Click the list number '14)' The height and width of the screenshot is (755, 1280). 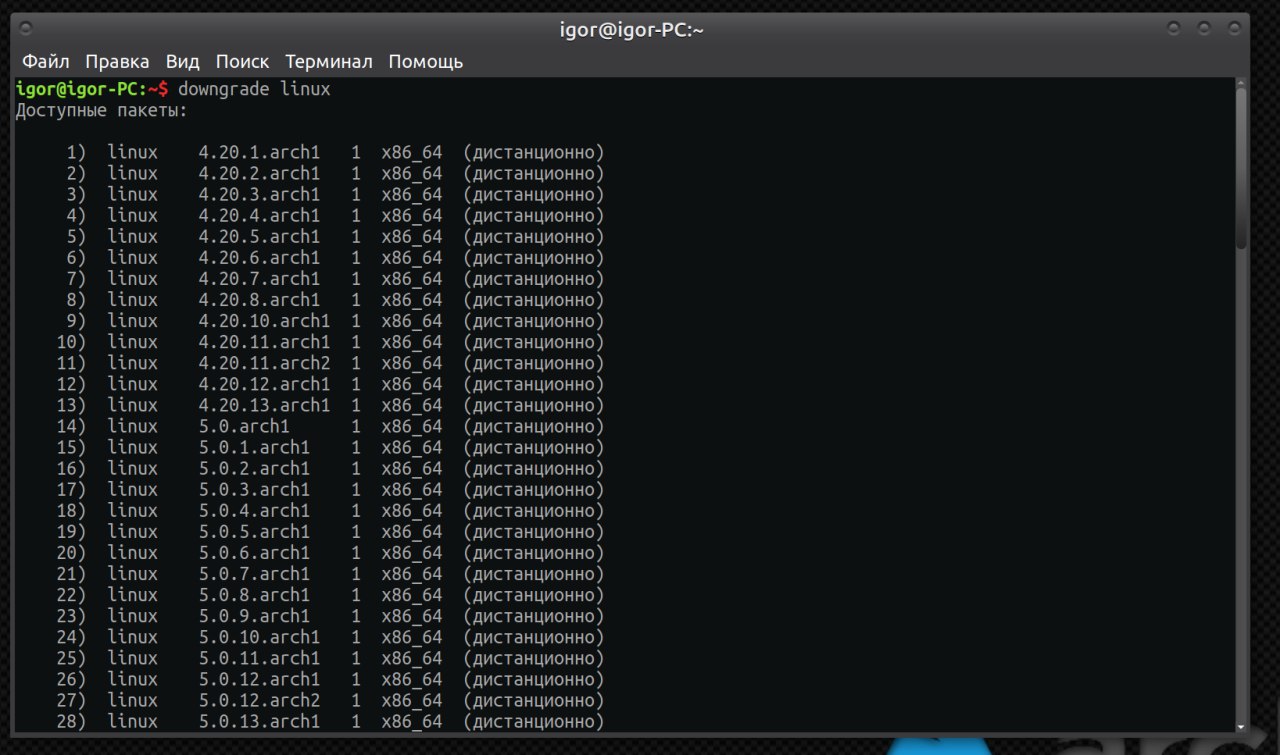coord(71,426)
